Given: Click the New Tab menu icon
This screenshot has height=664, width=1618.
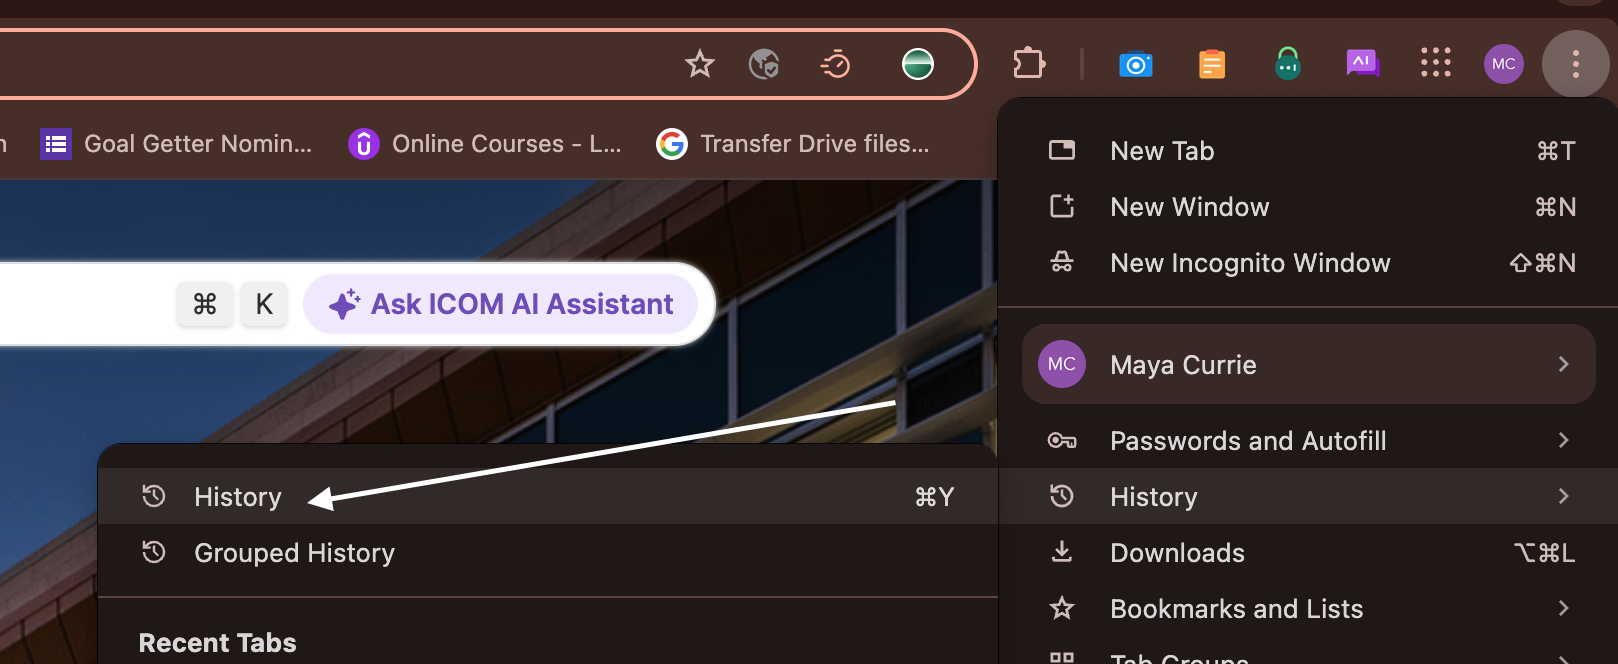Looking at the screenshot, I should (1062, 151).
